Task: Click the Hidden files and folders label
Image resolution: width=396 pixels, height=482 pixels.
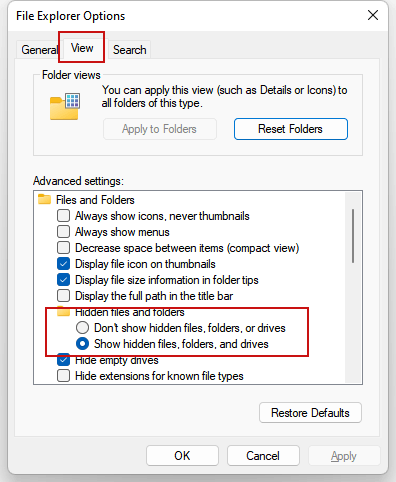Action: (x=130, y=312)
